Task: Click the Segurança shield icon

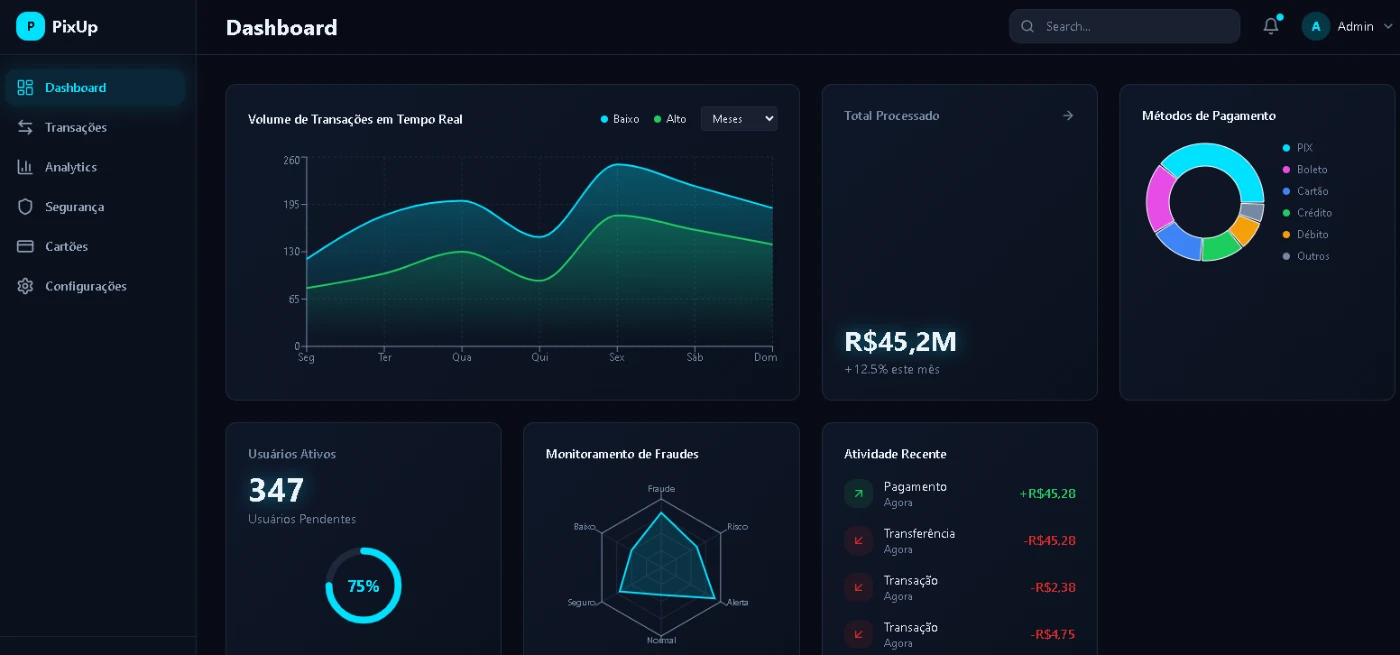Action: click(x=26, y=207)
